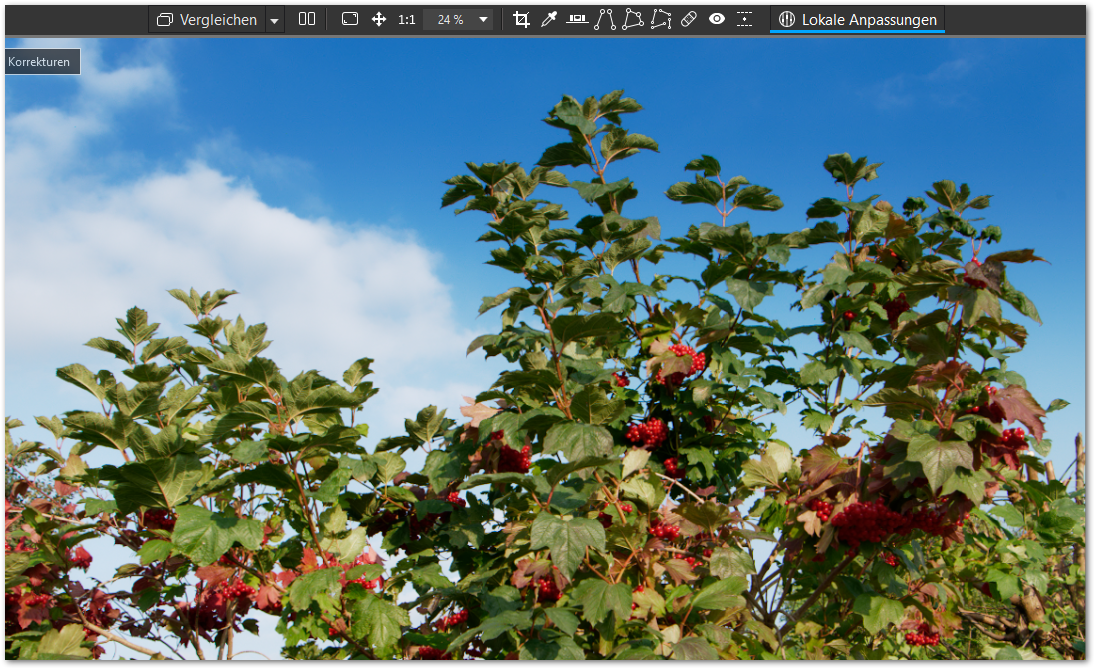Set zoom to 1:1
The image size is (1095, 669).
tap(407, 19)
